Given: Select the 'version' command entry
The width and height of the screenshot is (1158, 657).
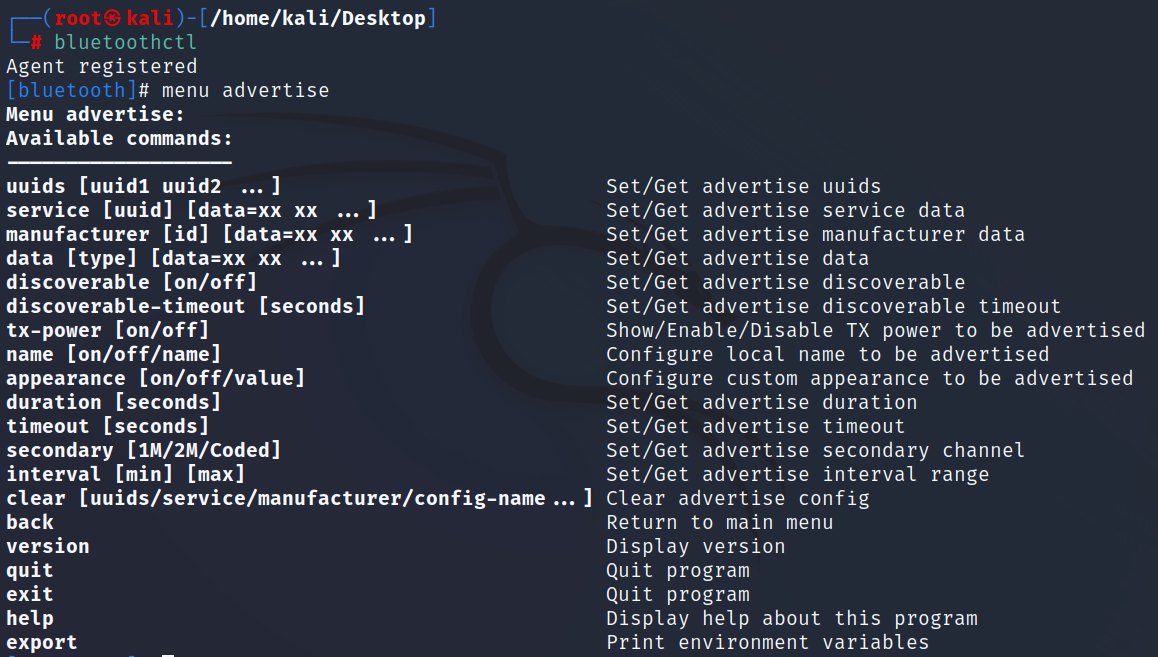Looking at the screenshot, I should (x=48, y=546).
